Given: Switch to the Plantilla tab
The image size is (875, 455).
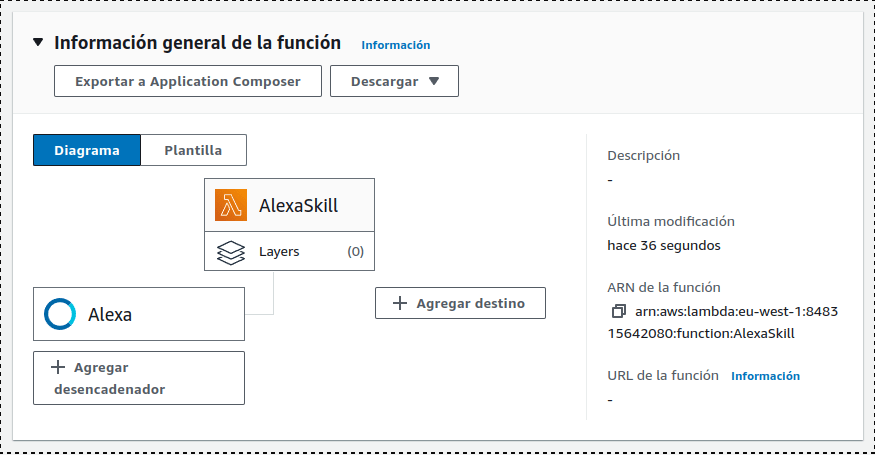Looking at the screenshot, I should click(193, 150).
